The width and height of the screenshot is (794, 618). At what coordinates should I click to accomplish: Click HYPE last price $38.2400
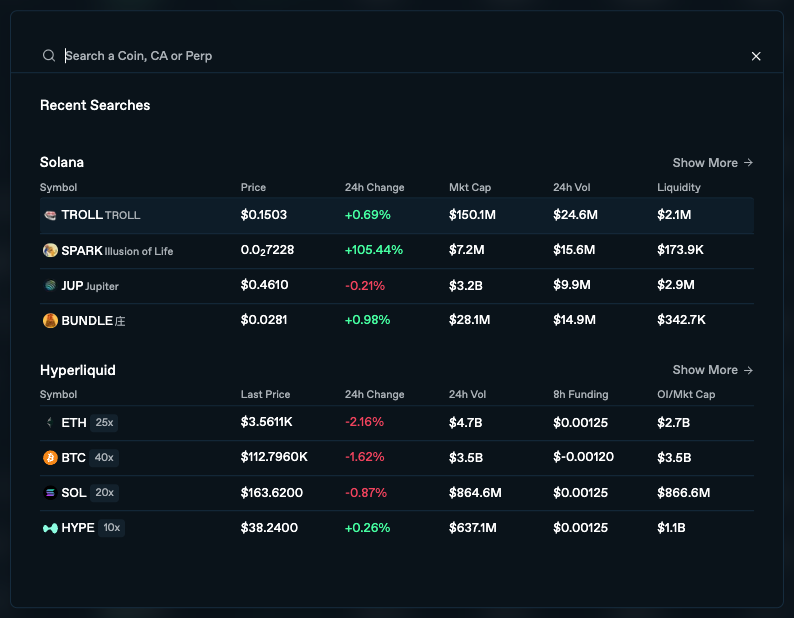tap(269, 528)
